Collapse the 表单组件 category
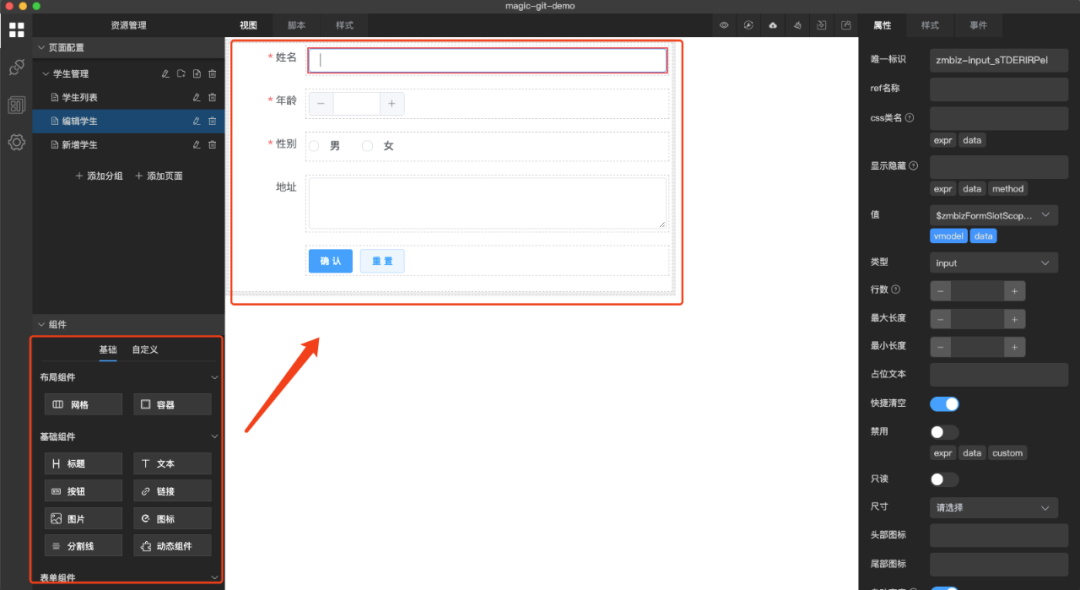 [214, 578]
